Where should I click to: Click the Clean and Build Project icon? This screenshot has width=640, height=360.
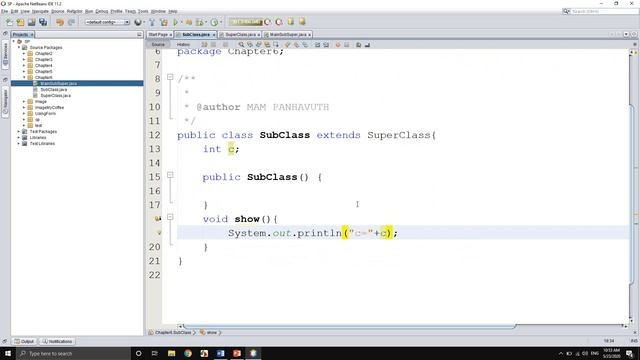tap(164, 22)
